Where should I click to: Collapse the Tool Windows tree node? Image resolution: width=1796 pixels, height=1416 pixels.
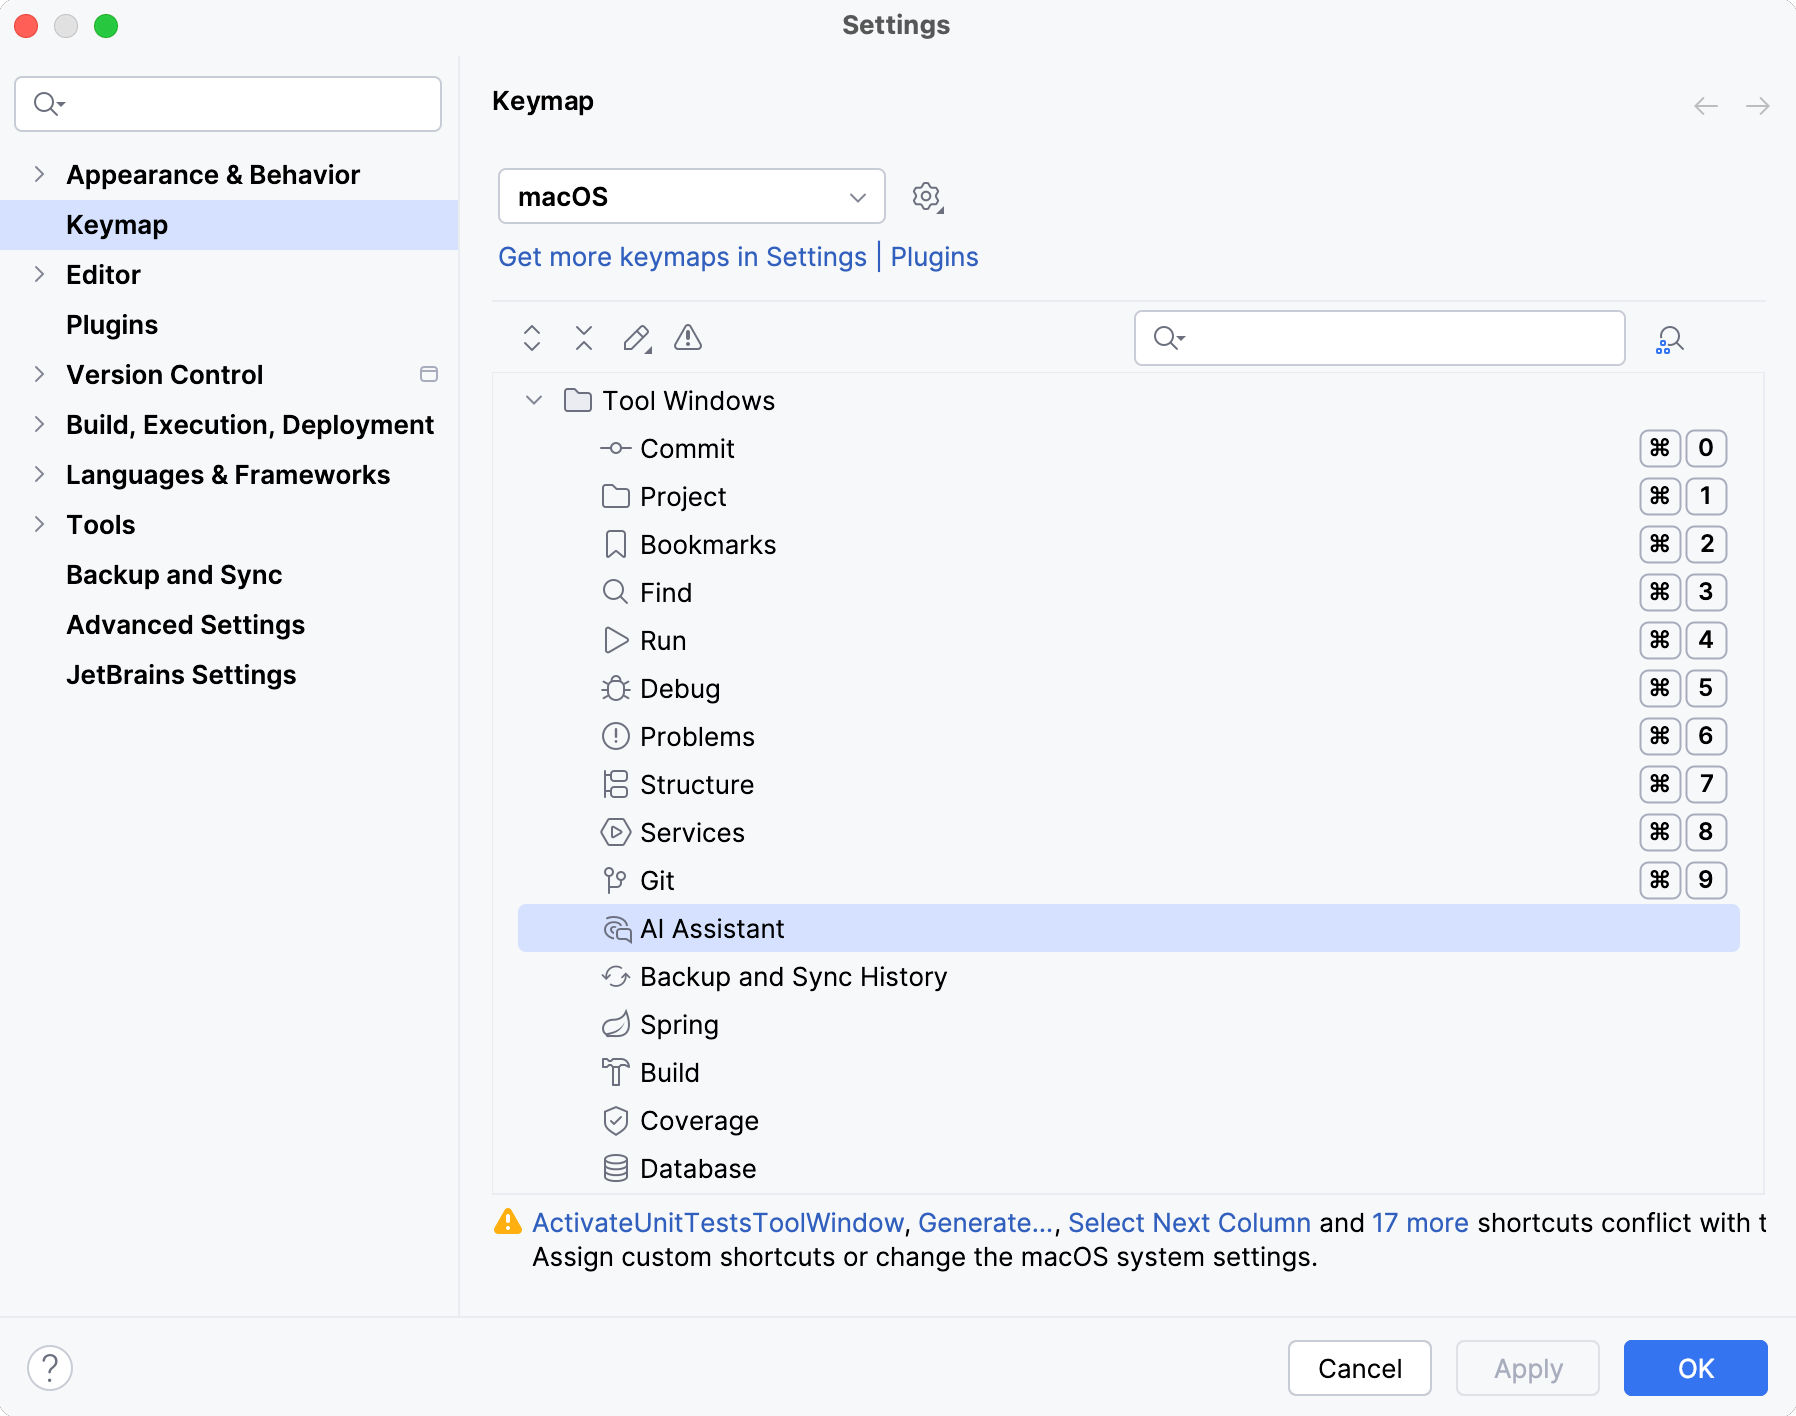[534, 400]
